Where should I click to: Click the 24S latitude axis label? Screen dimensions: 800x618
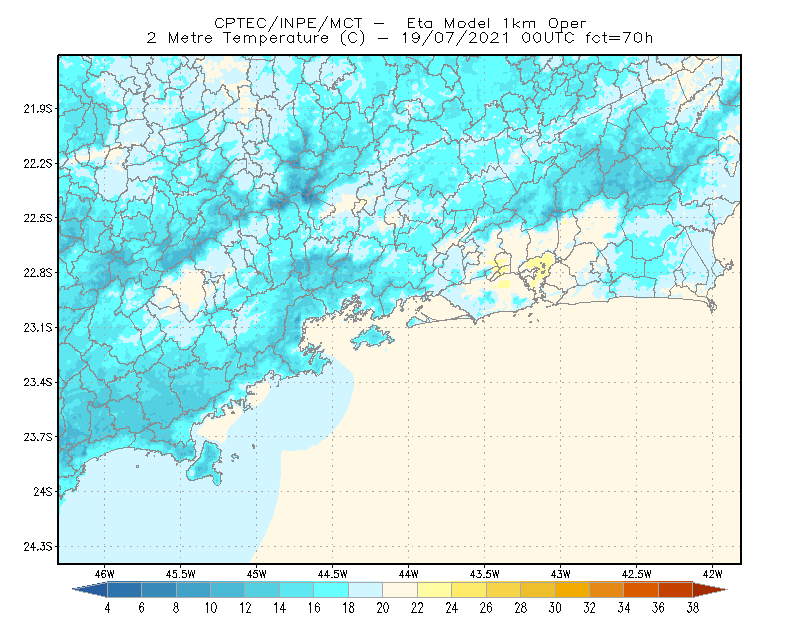point(43,491)
